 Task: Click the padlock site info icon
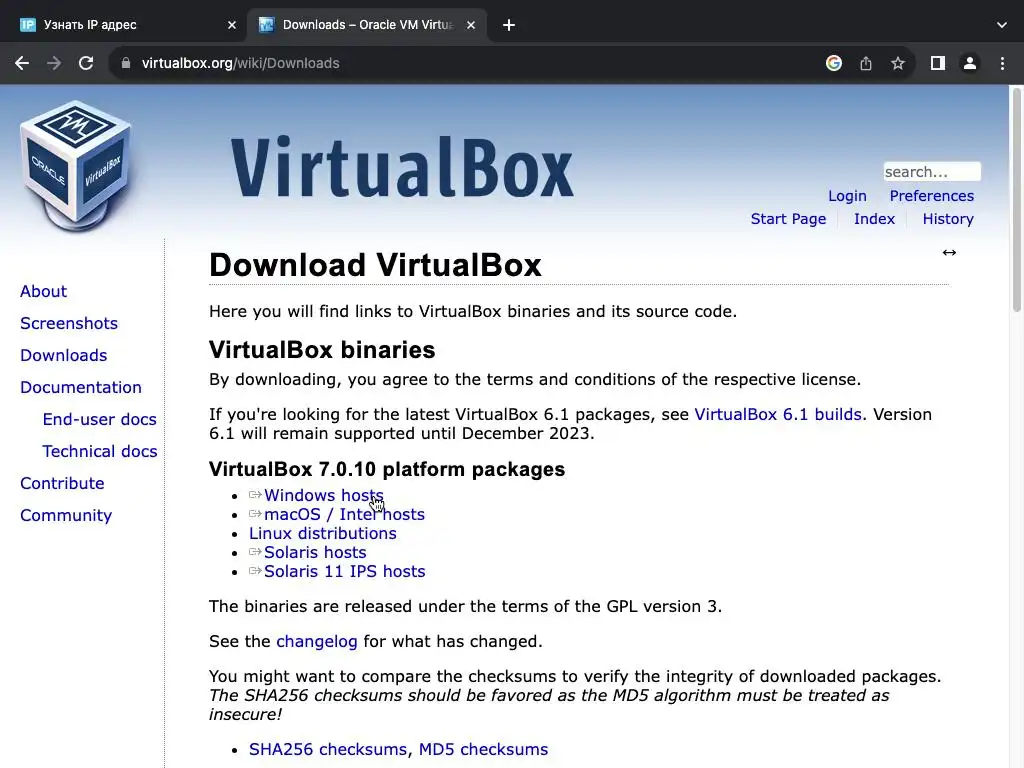click(126, 63)
